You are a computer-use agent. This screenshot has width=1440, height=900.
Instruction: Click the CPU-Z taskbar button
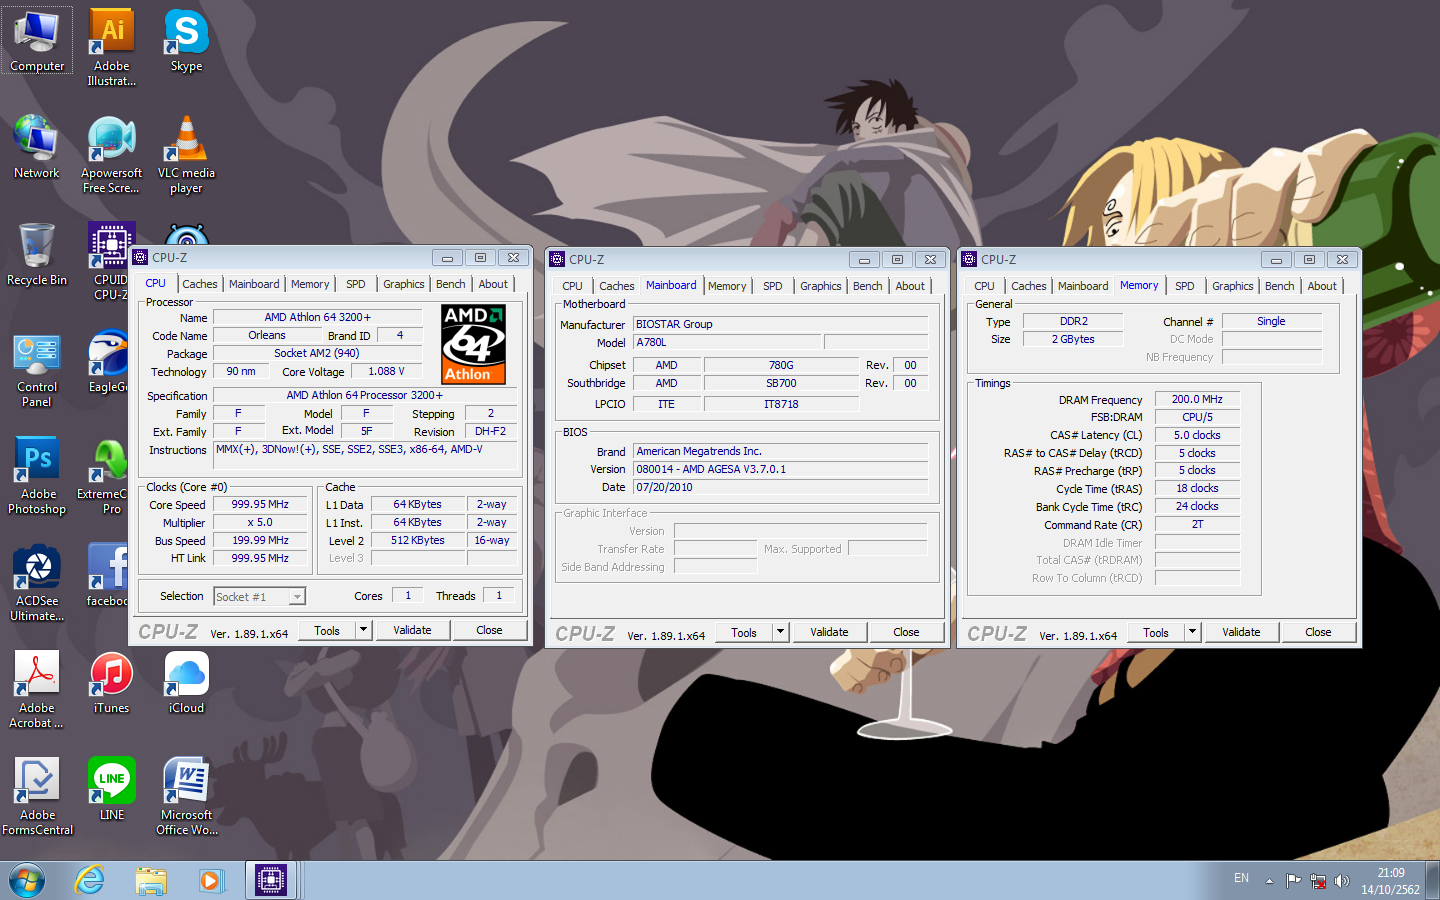point(271,880)
